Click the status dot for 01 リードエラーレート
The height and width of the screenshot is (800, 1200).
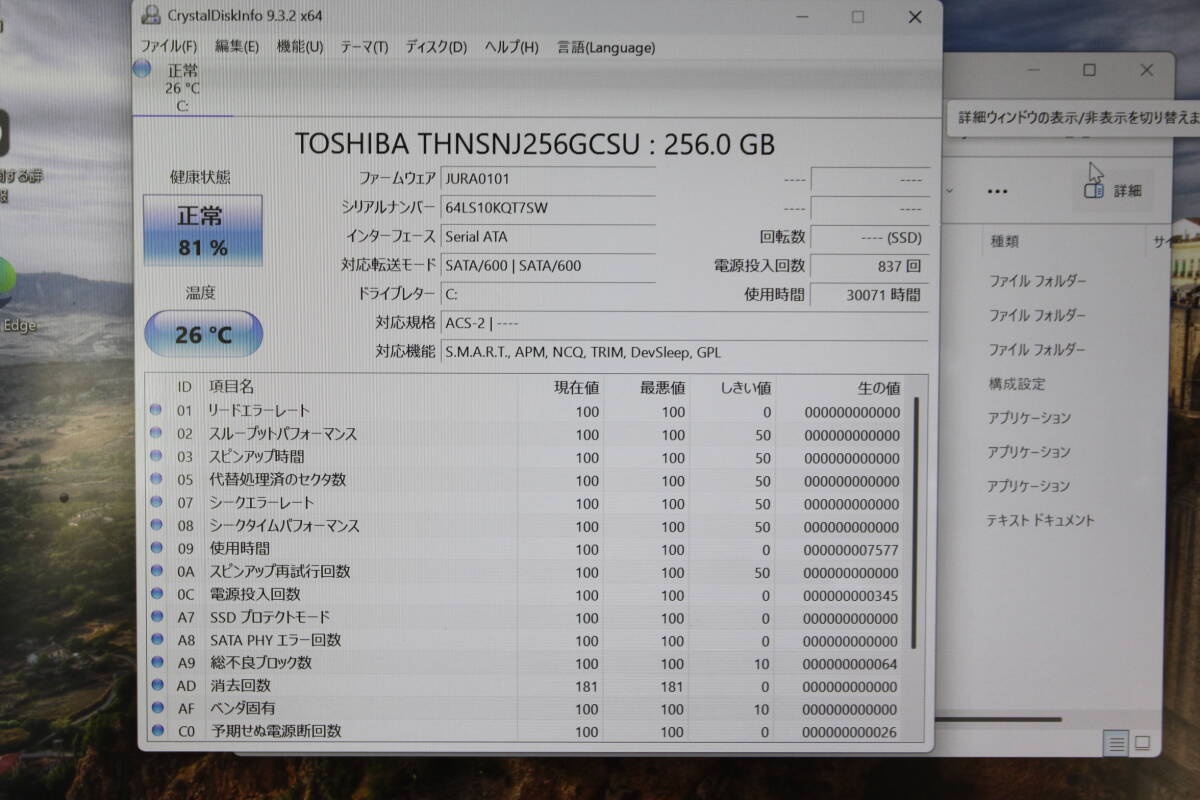pos(156,410)
